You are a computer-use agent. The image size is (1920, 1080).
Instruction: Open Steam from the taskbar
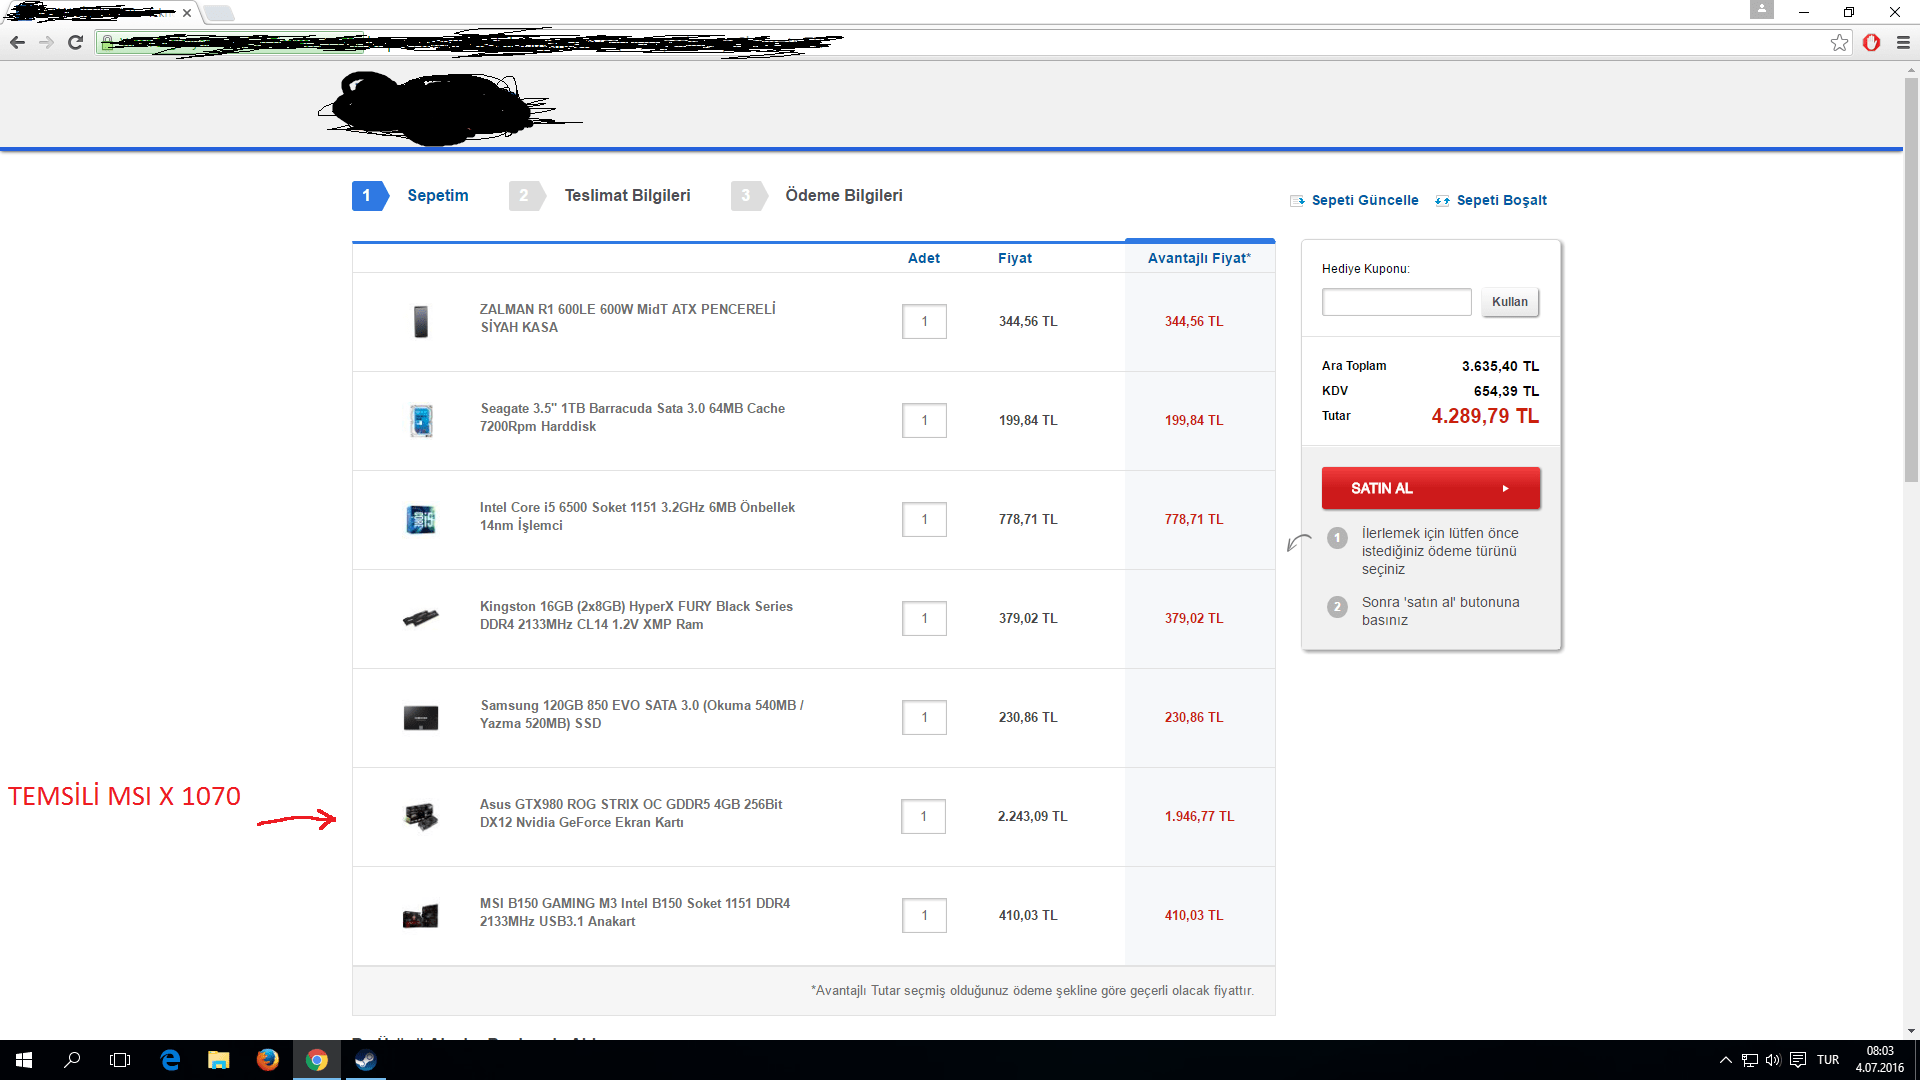(365, 1060)
